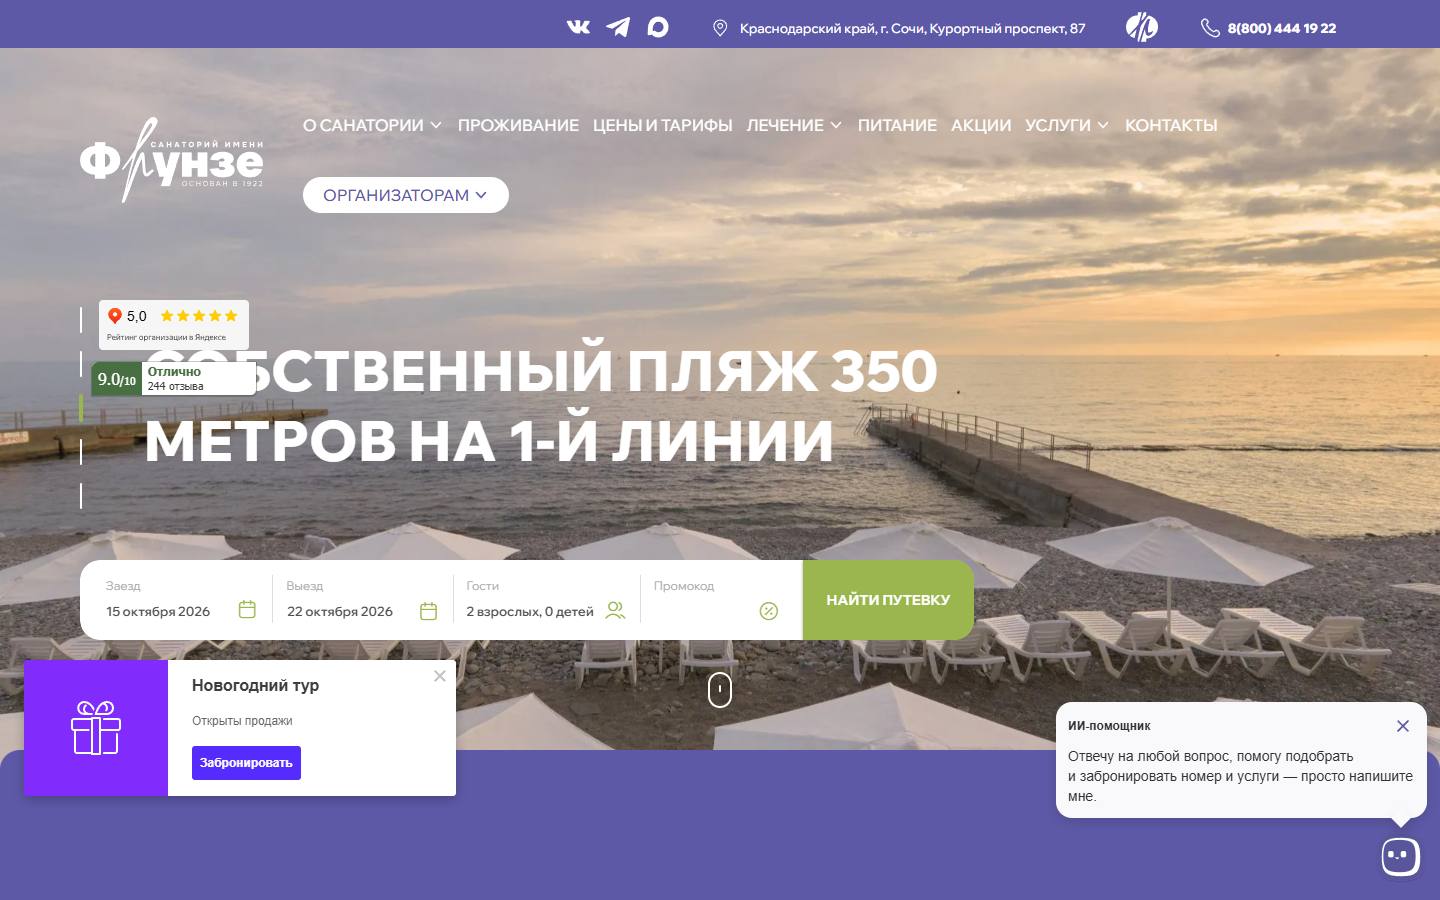Open the check-out calendar icon
Viewport: 1440px width, 900px height.
pos(429,610)
